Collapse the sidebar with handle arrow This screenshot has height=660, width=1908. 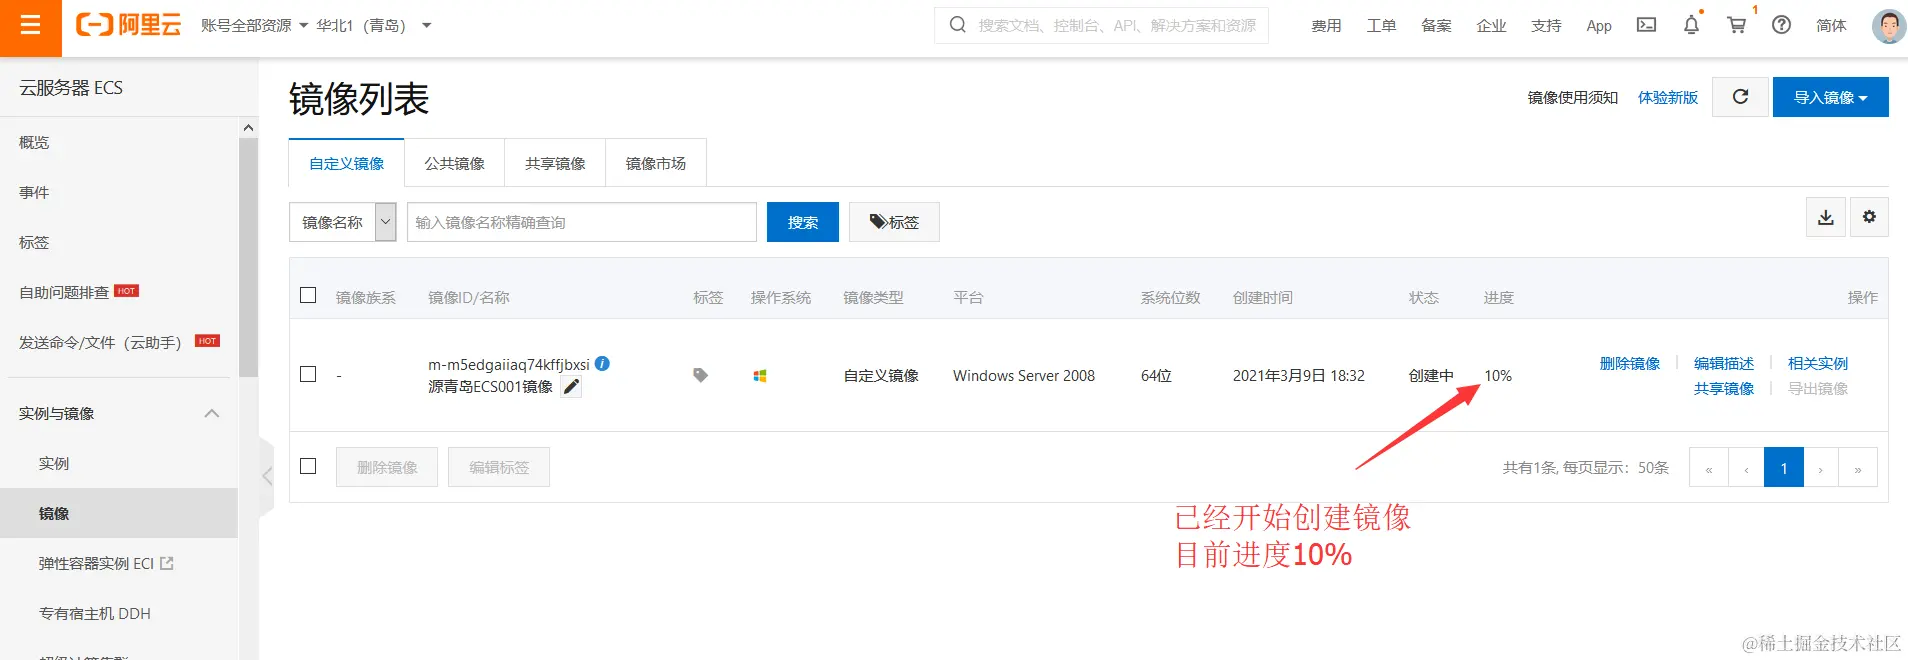click(x=266, y=476)
